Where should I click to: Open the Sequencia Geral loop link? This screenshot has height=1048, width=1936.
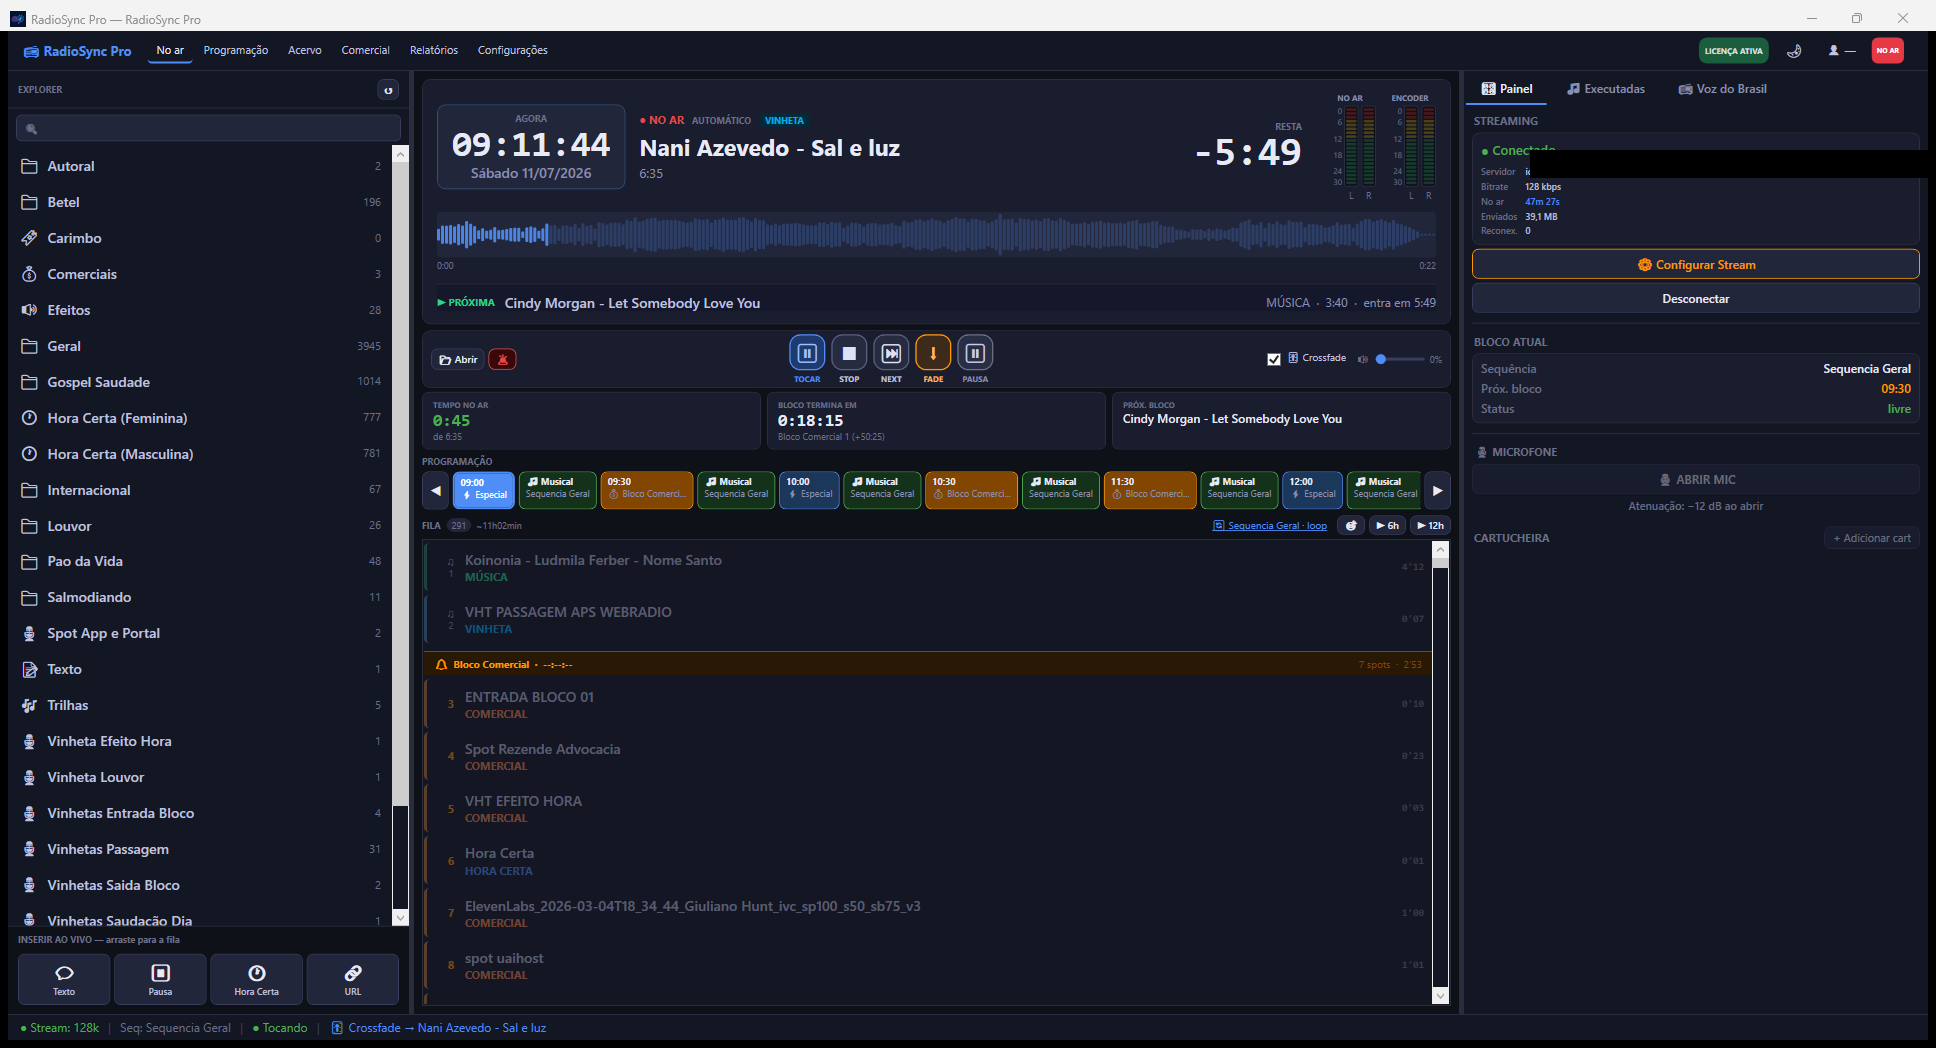(1270, 526)
